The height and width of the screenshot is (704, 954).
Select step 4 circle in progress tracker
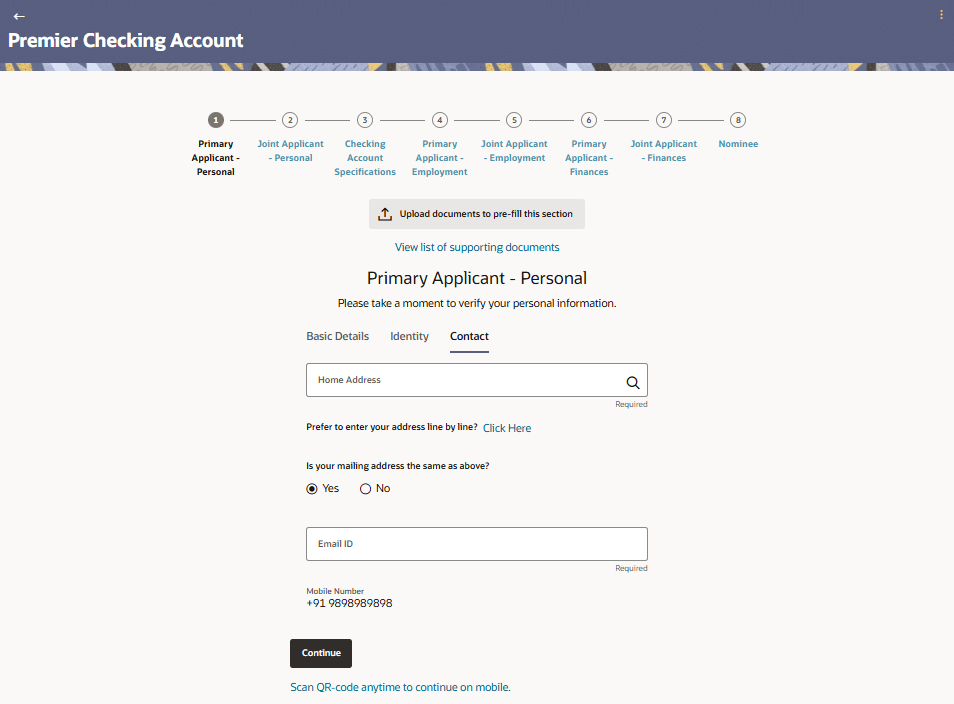point(439,120)
